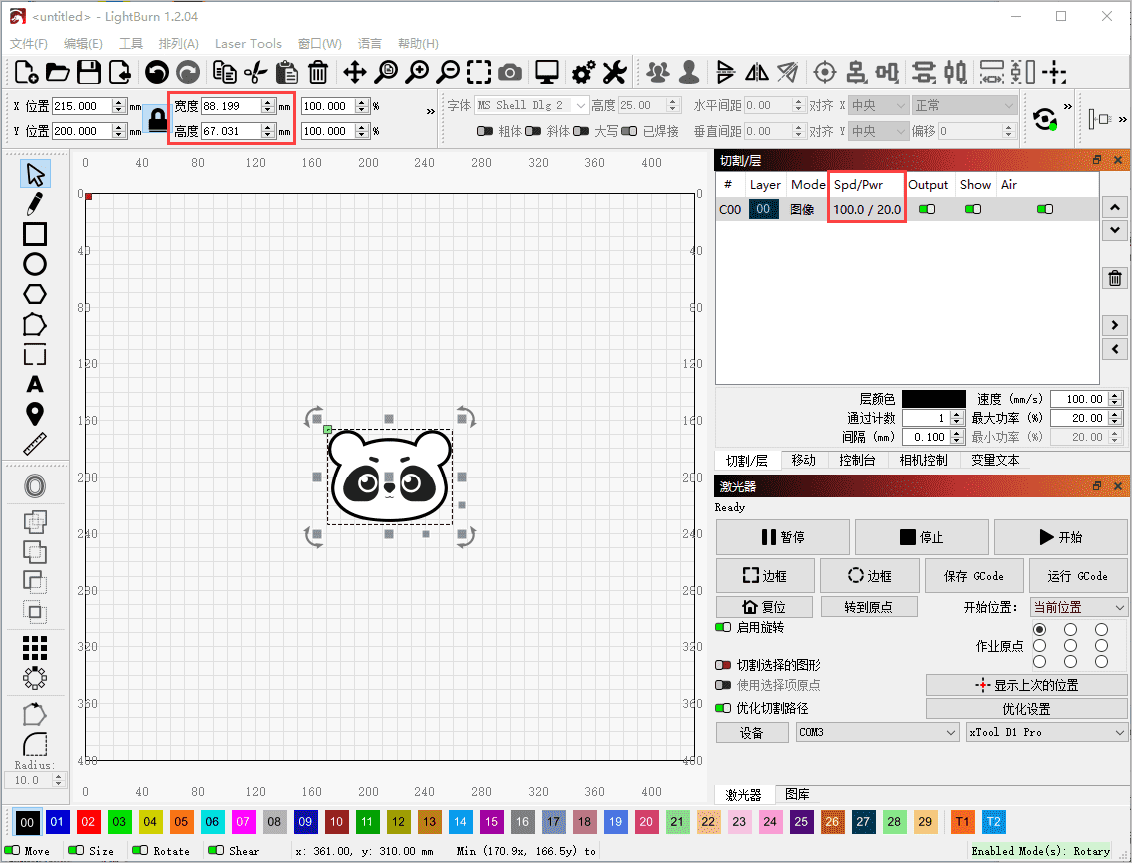The width and height of the screenshot is (1132, 863).
Task: Toggle Air switch for layer C00
Action: click(x=1045, y=209)
